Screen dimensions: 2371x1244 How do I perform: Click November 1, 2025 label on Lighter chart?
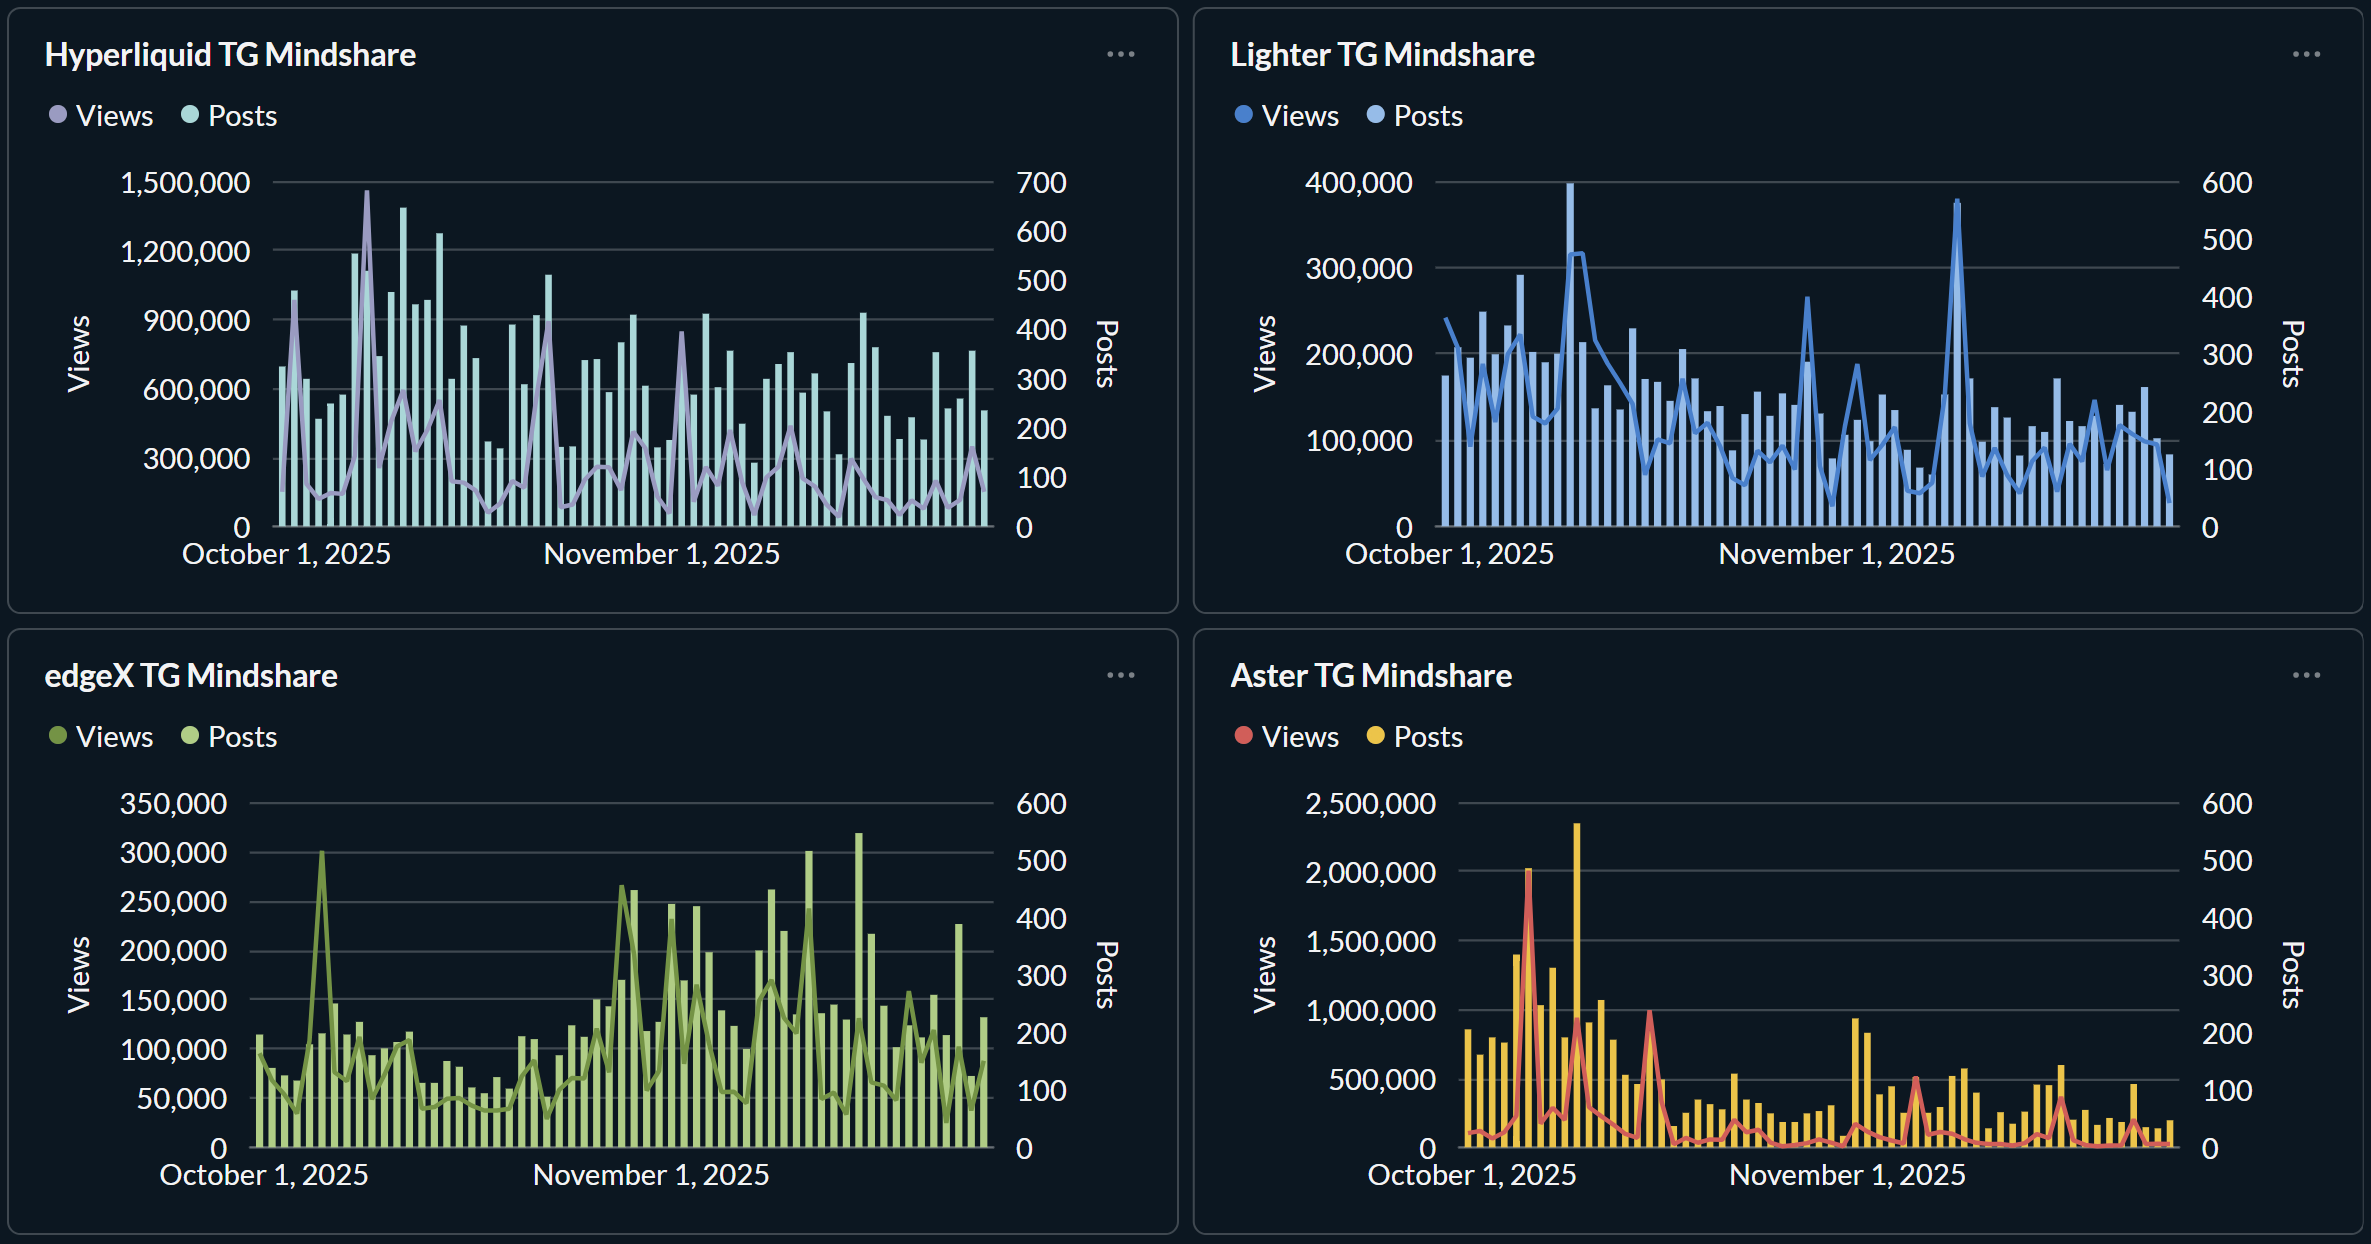[x=1836, y=554]
